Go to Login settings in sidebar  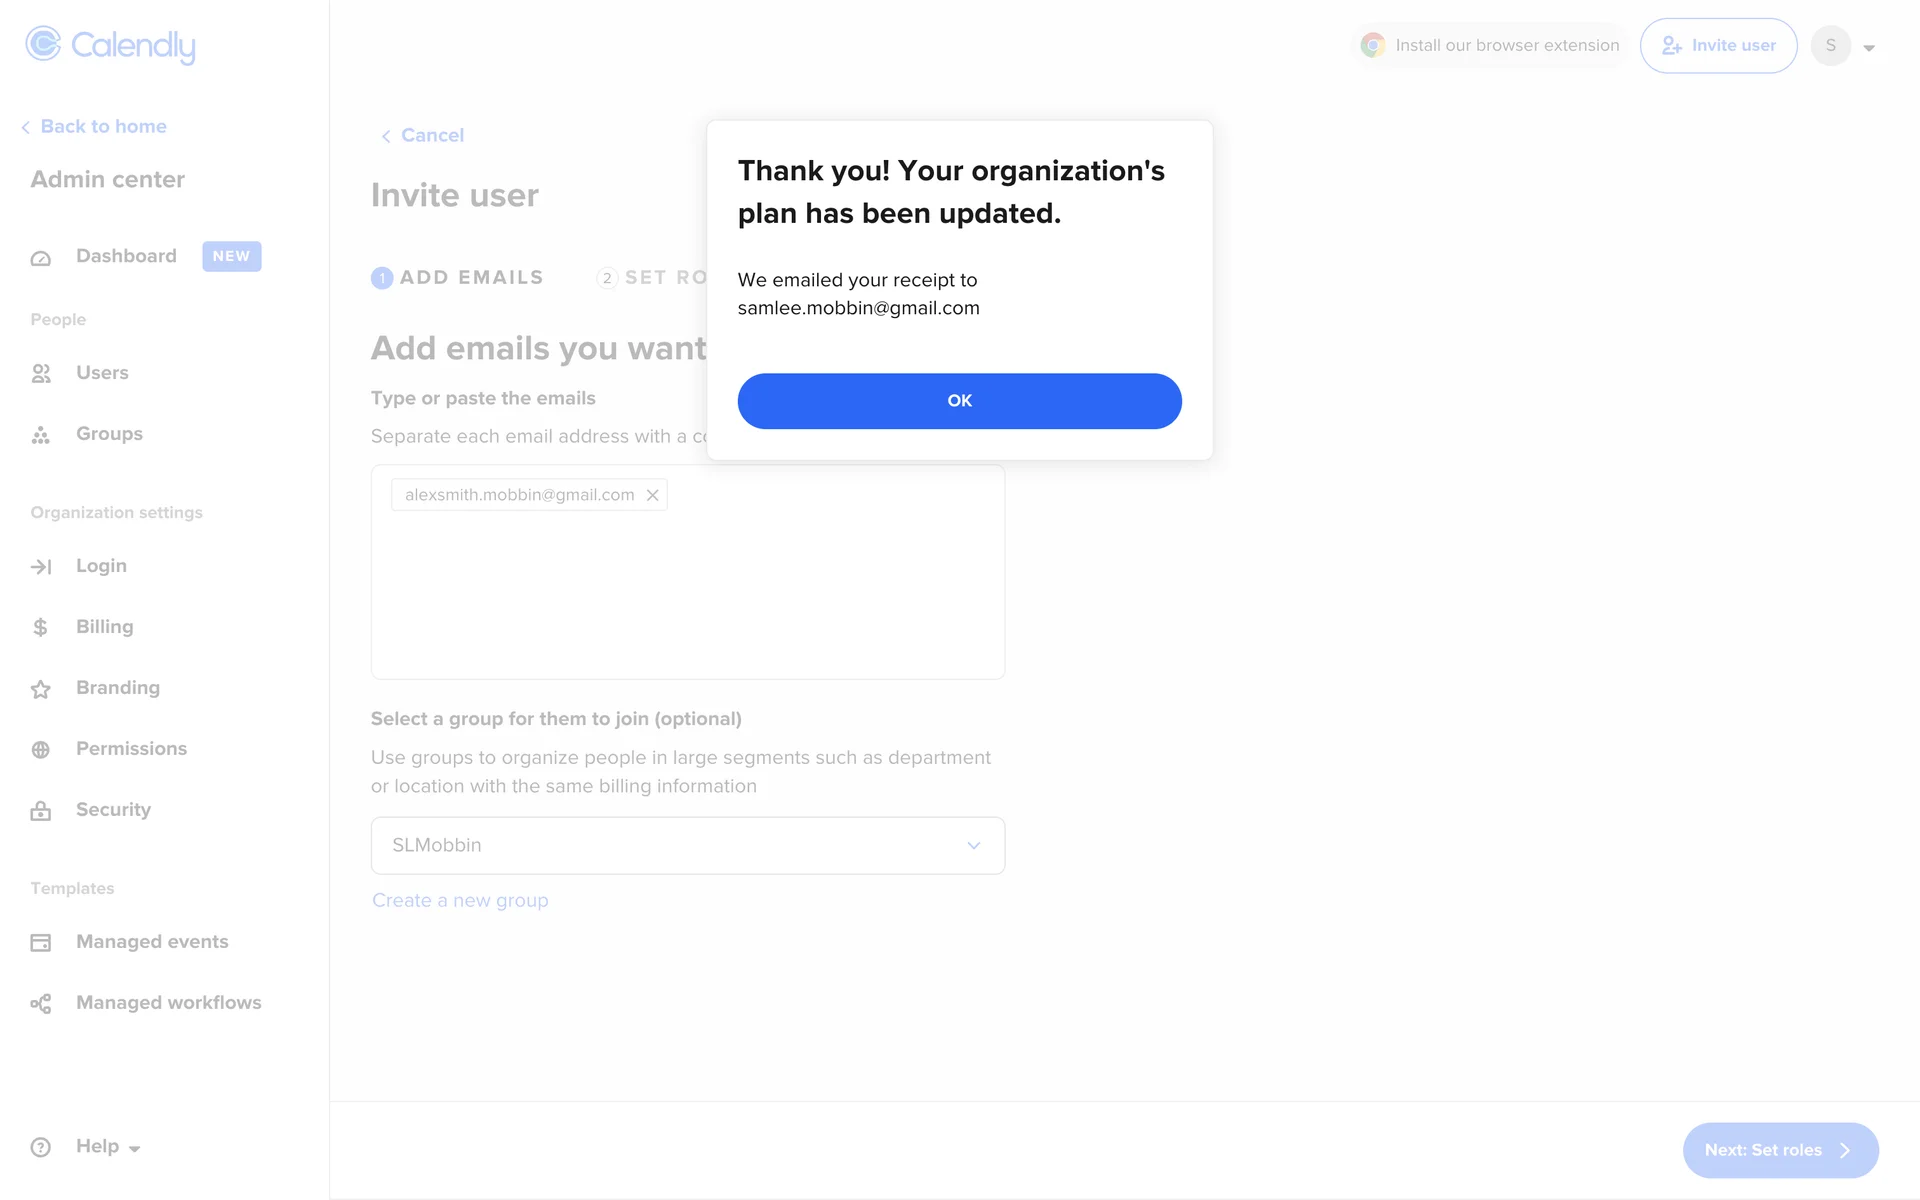[101, 566]
